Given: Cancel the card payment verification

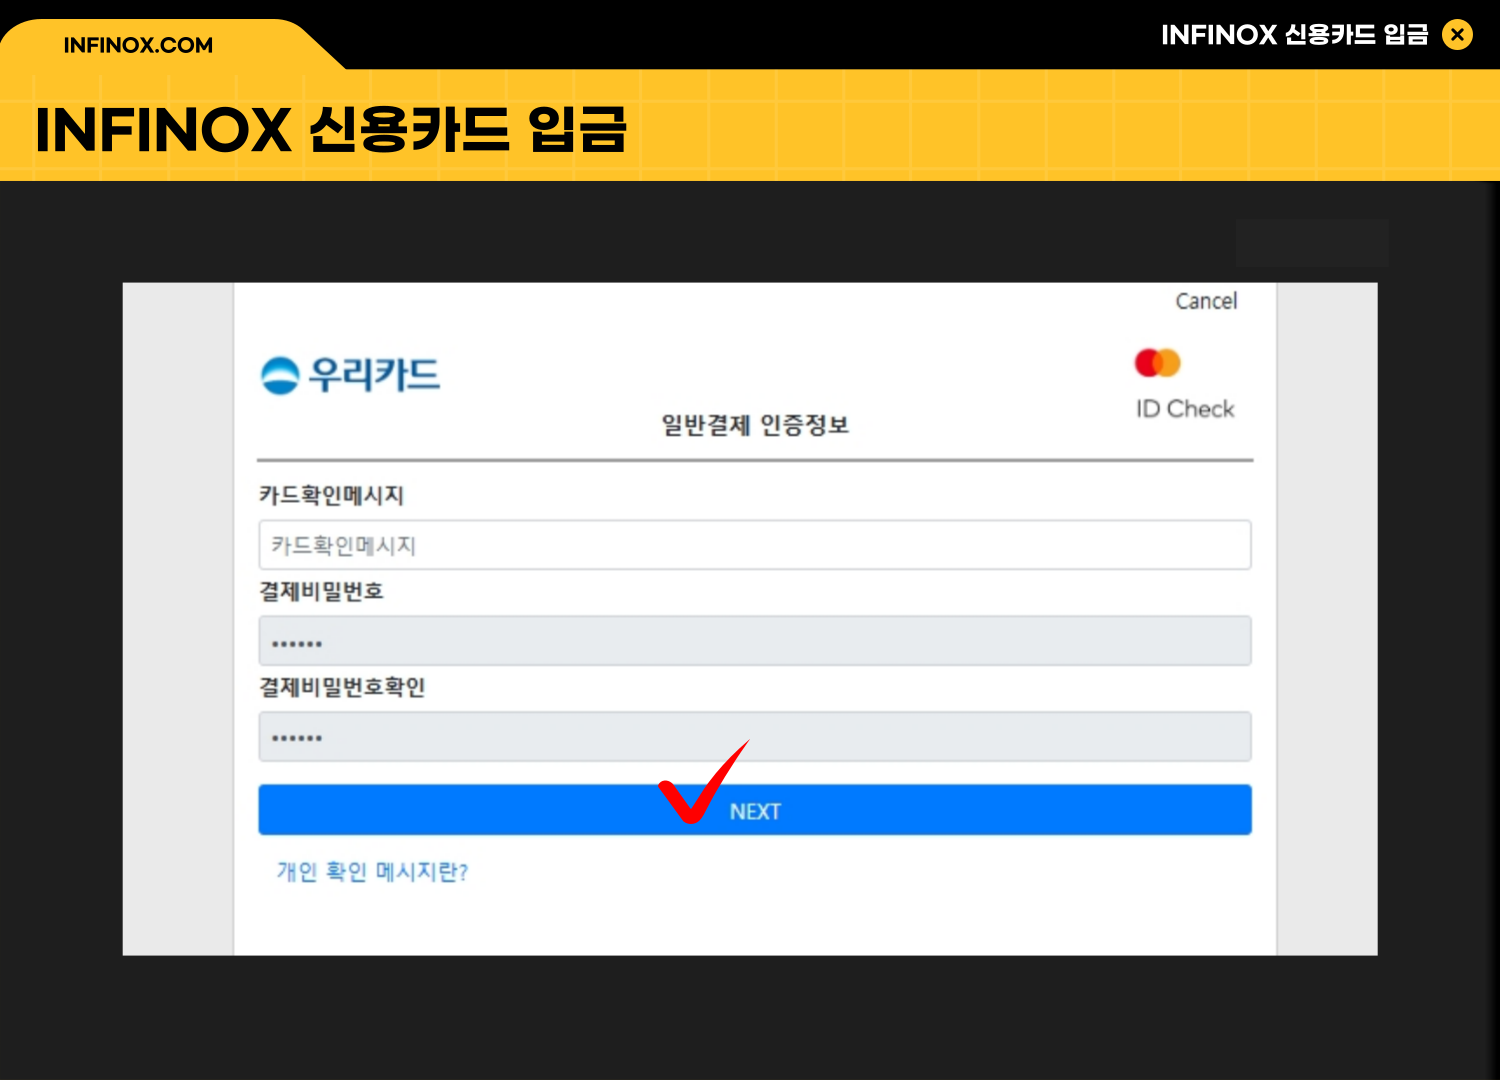Looking at the screenshot, I should pyautogui.click(x=1206, y=301).
